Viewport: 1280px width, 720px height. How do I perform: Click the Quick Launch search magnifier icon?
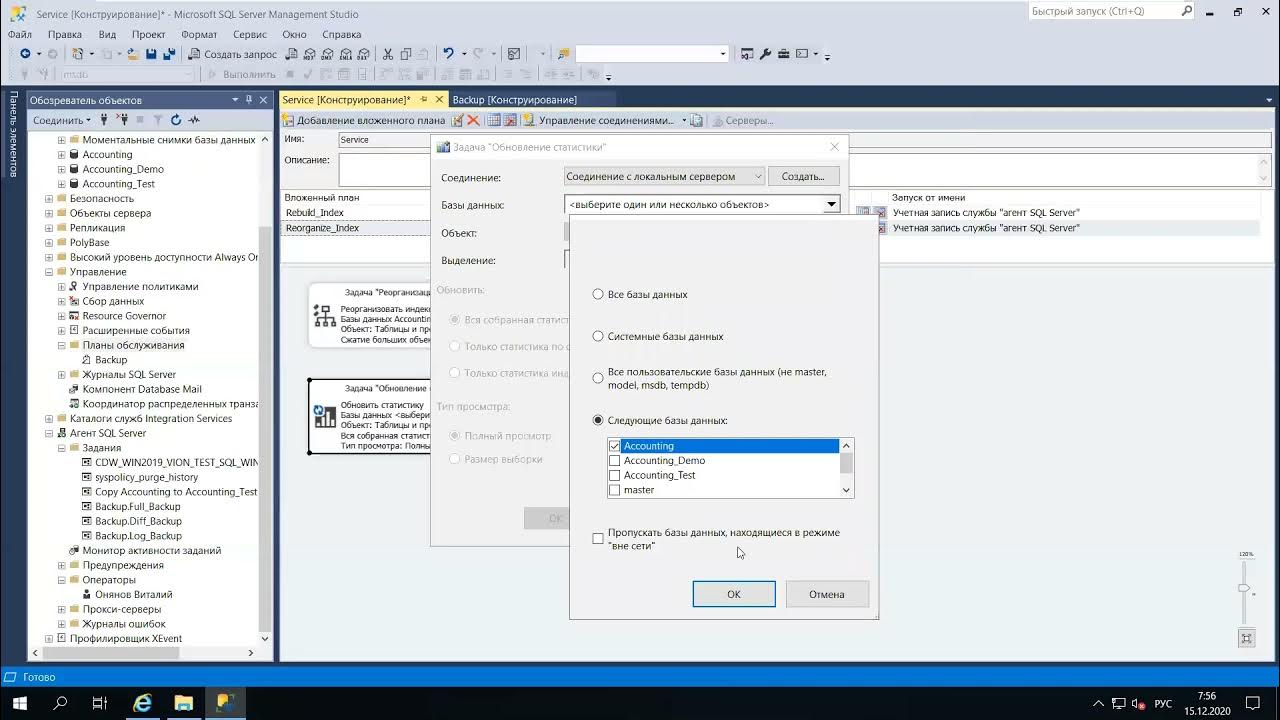[1187, 11]
